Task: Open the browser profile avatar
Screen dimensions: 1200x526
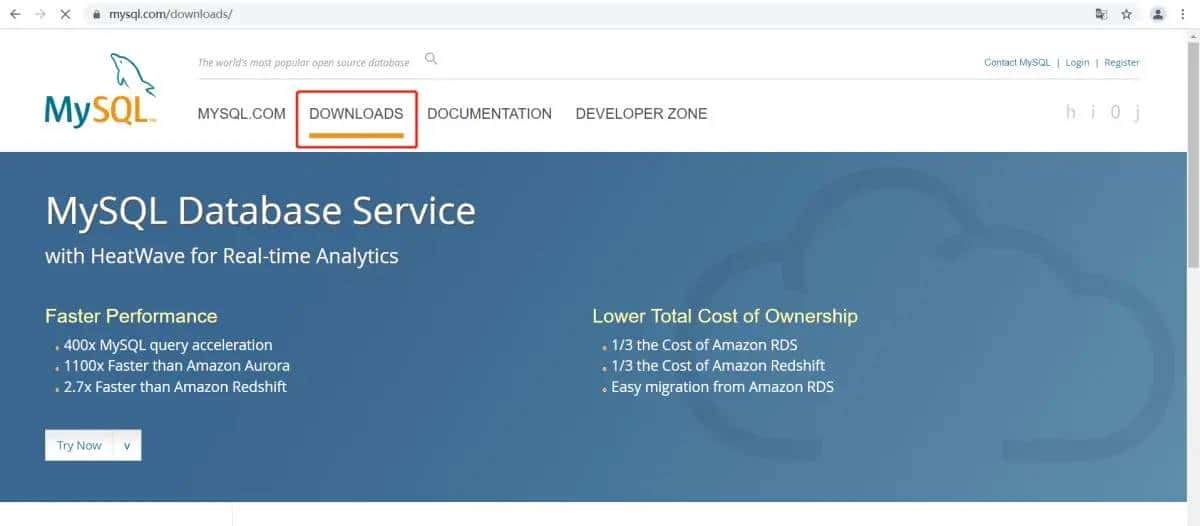Action: [x=1158, y=15]
